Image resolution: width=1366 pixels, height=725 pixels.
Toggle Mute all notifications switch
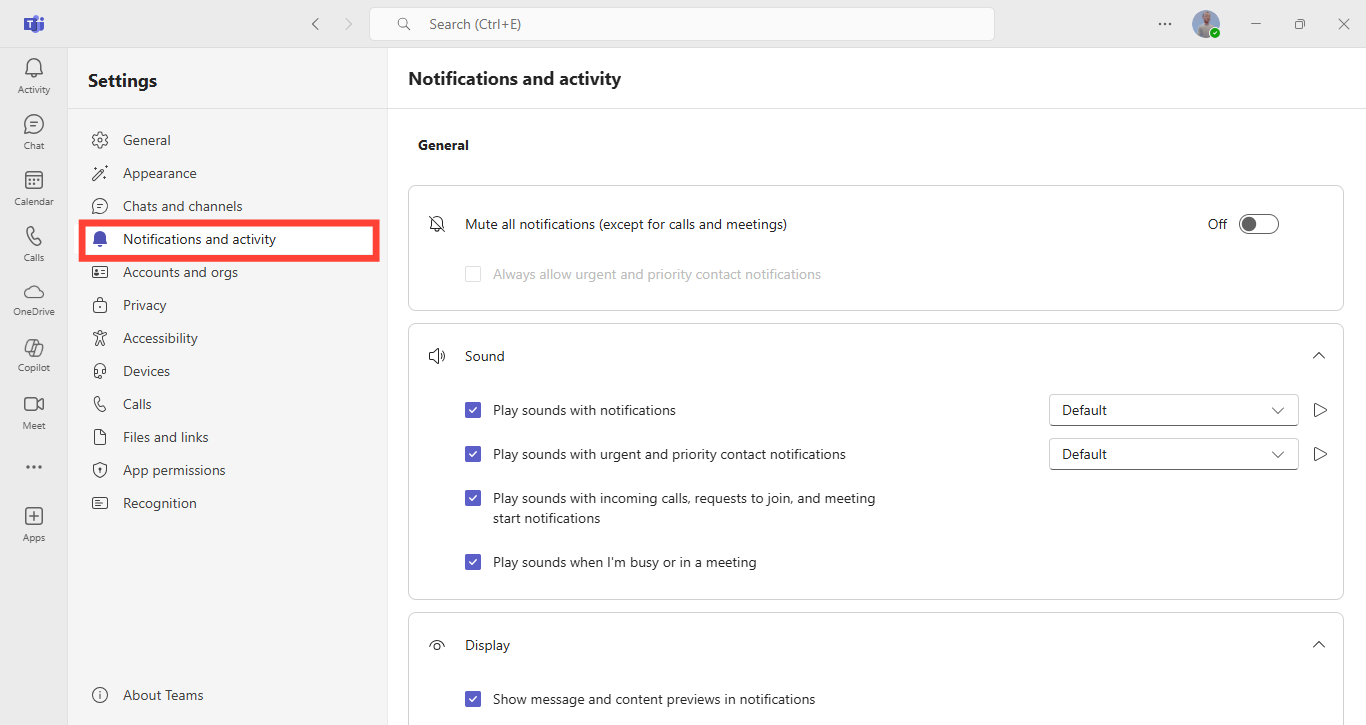1258,224
